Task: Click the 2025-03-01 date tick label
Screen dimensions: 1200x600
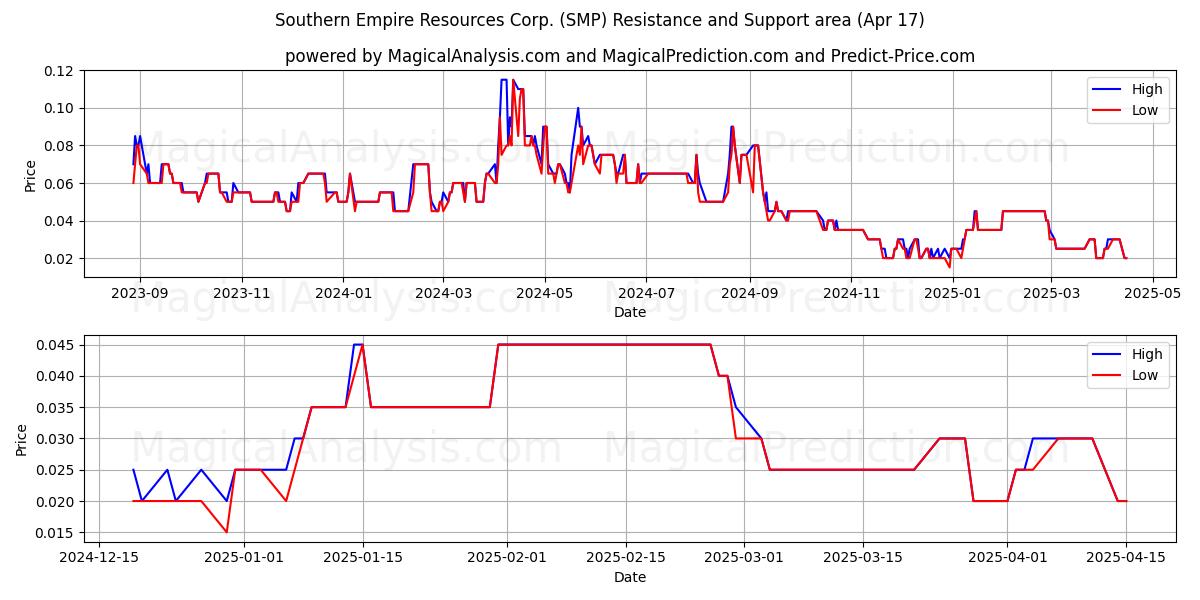Action: [744, 558]
